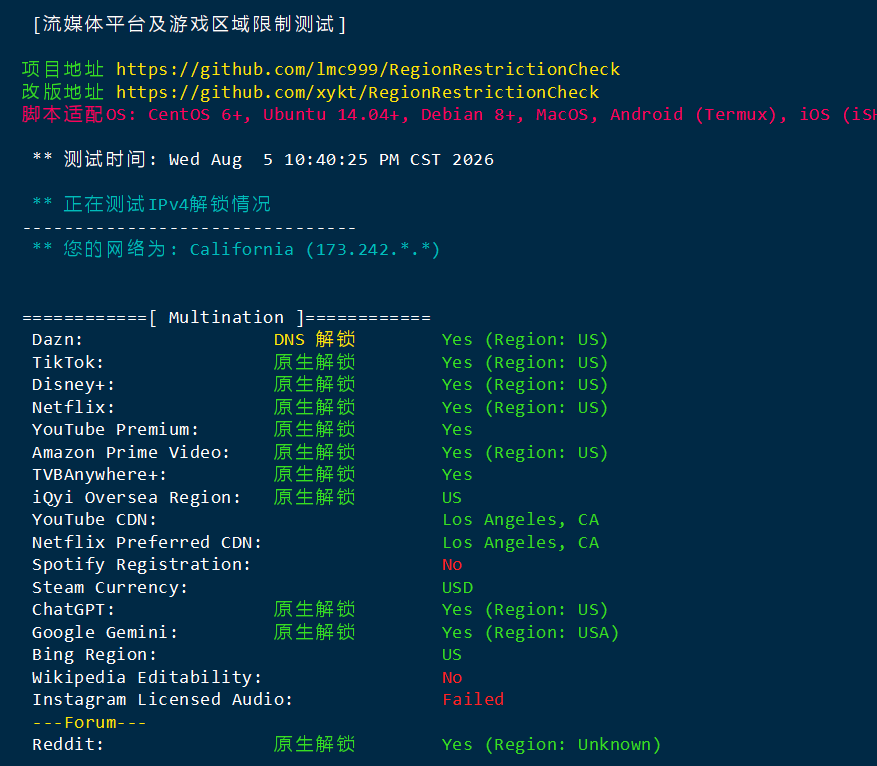Viewport: 877px width, 766px height.
Task: Click the Multination section header
Action: 227,318
